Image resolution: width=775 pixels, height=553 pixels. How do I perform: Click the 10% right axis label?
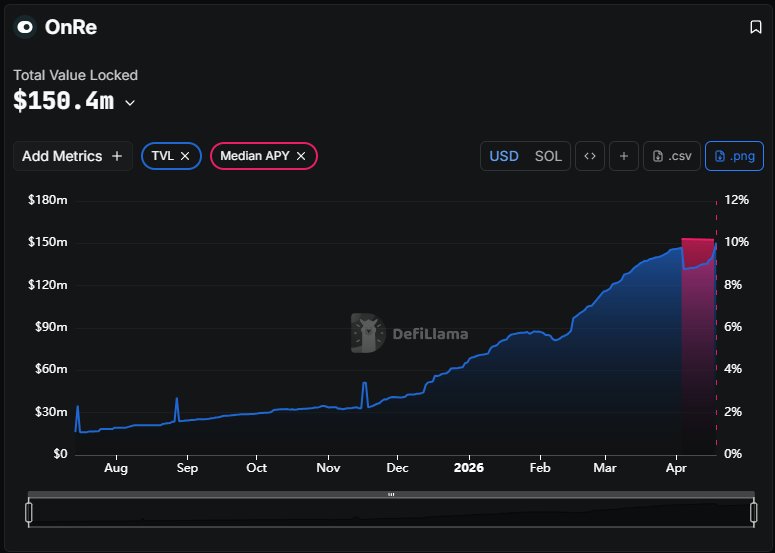736,242
